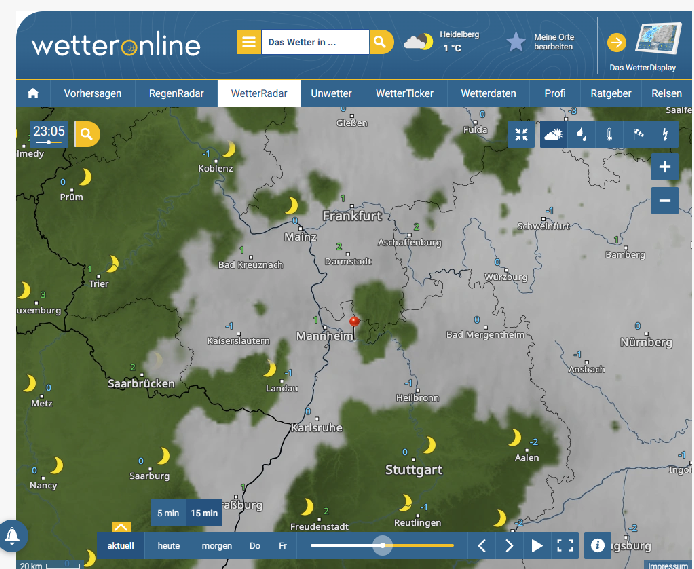The width and height of the screenshot is (694, 569).
Task: Open the WetterTicker menu
Action: pos(405,93)
